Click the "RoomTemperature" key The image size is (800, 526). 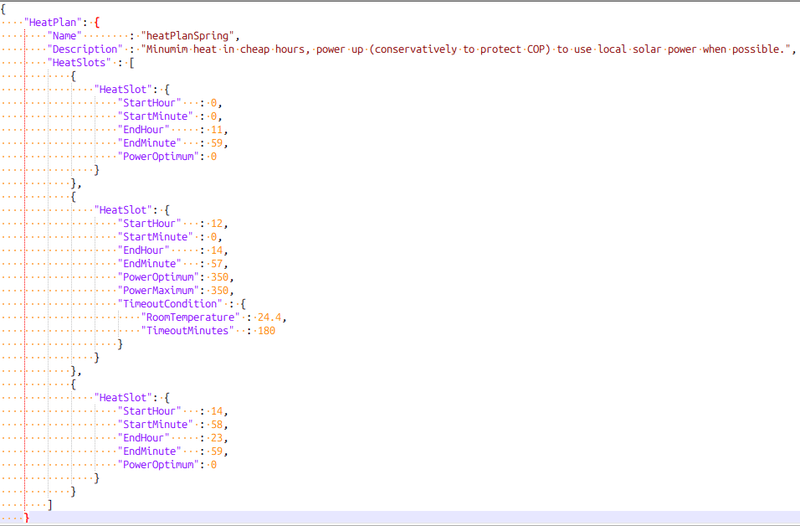tap(190, 317)
